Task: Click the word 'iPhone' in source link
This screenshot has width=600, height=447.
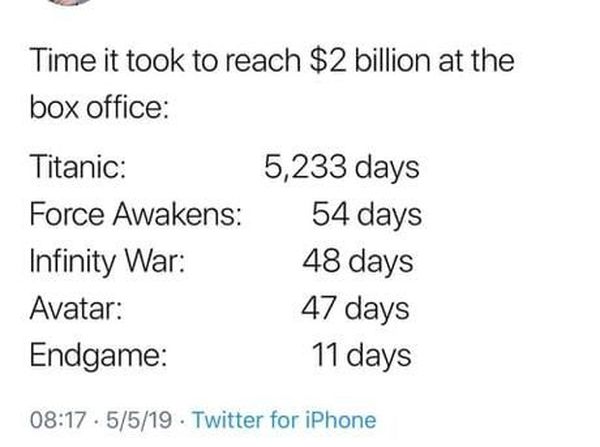Action: point(341,420)
